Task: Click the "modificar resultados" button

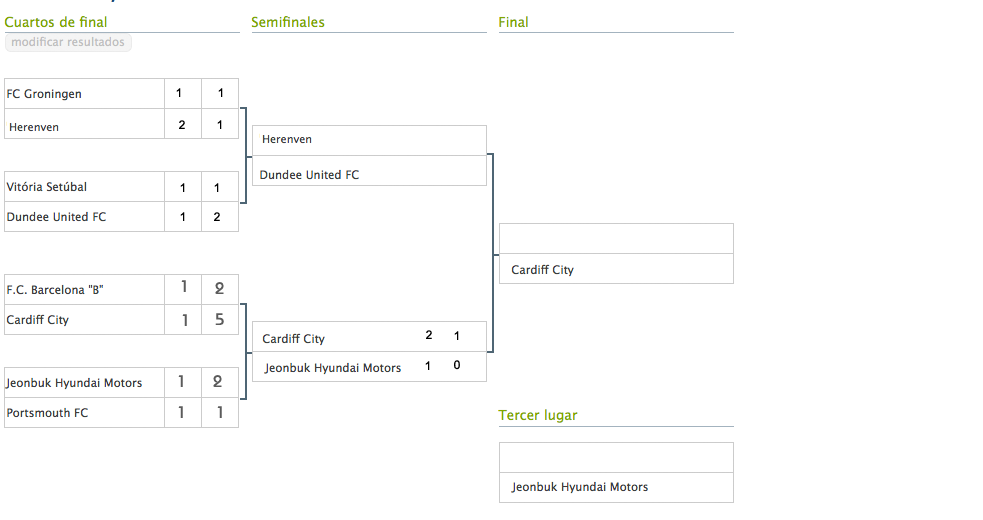Action: click(x=68, y=42)
